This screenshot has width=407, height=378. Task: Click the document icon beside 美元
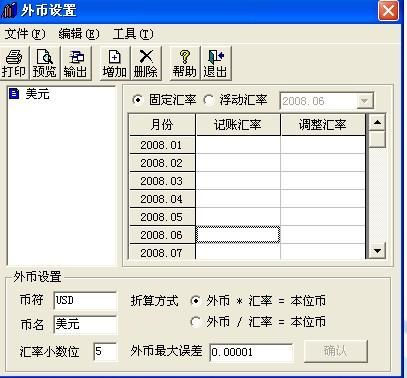point(14,94)
